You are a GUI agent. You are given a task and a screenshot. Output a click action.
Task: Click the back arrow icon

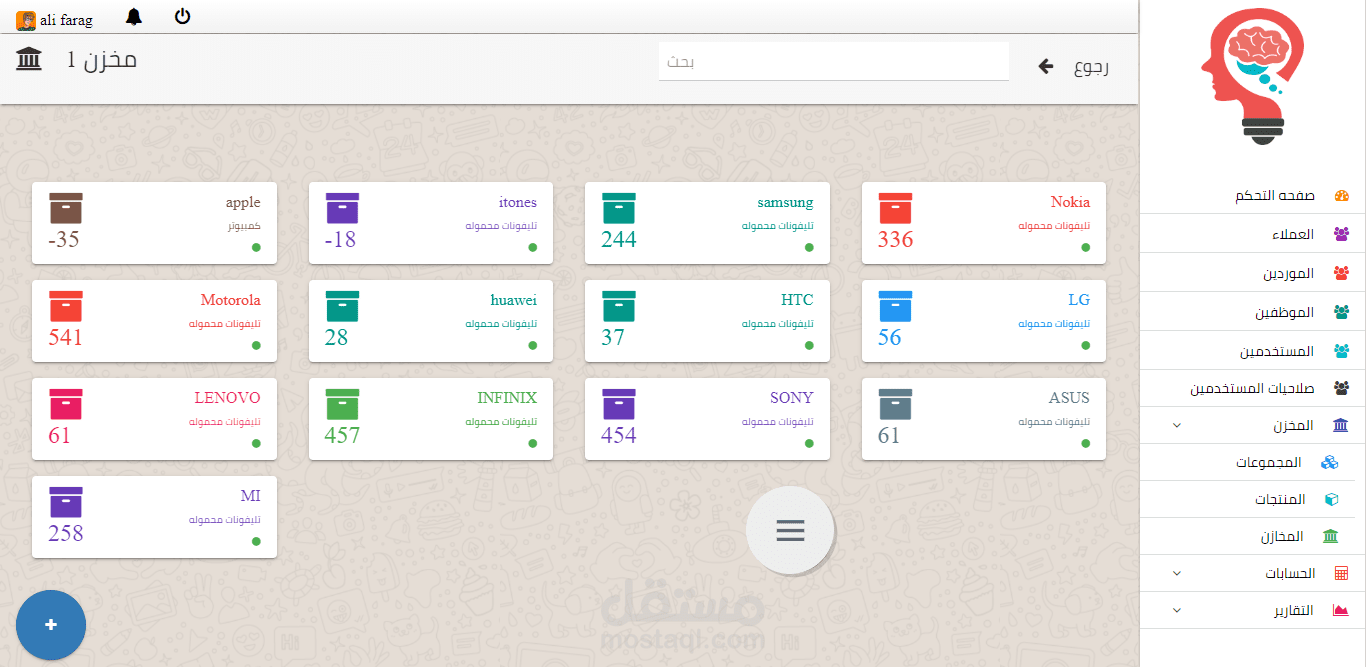[1046, 67]
